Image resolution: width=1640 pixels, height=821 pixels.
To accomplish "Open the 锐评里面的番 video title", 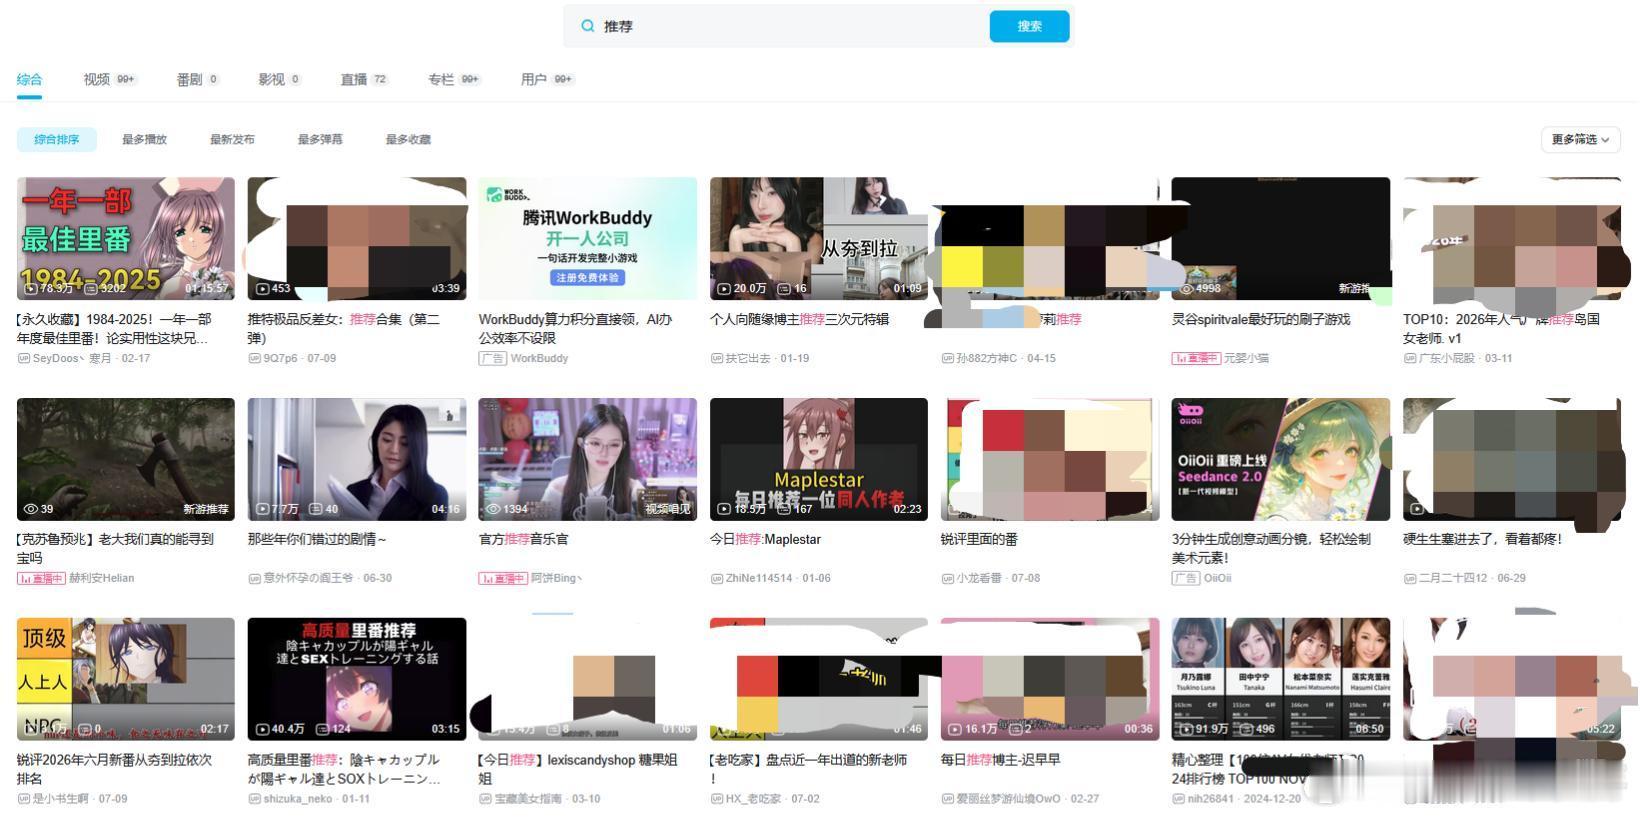I will click(979, 539).
